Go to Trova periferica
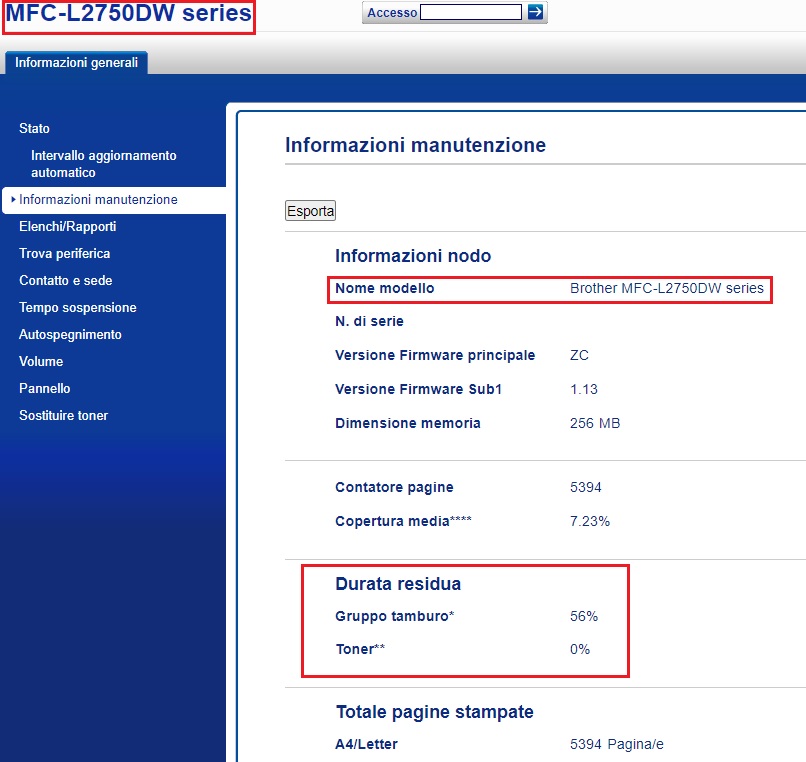Image resolution: width=806 pixels, height=762 pixels. pos(64,253)
